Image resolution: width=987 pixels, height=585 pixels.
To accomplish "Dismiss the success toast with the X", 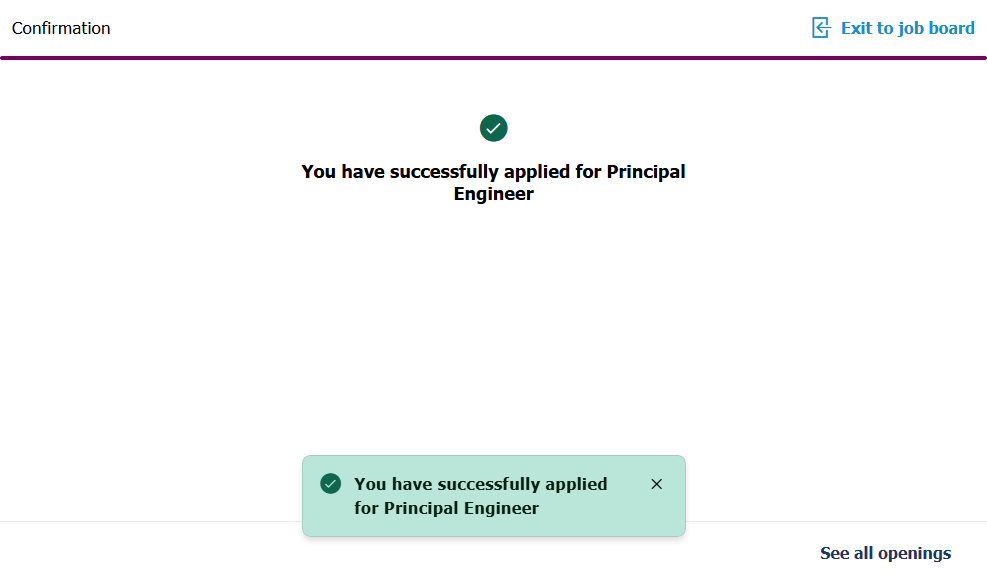I will tap(656, 484).
